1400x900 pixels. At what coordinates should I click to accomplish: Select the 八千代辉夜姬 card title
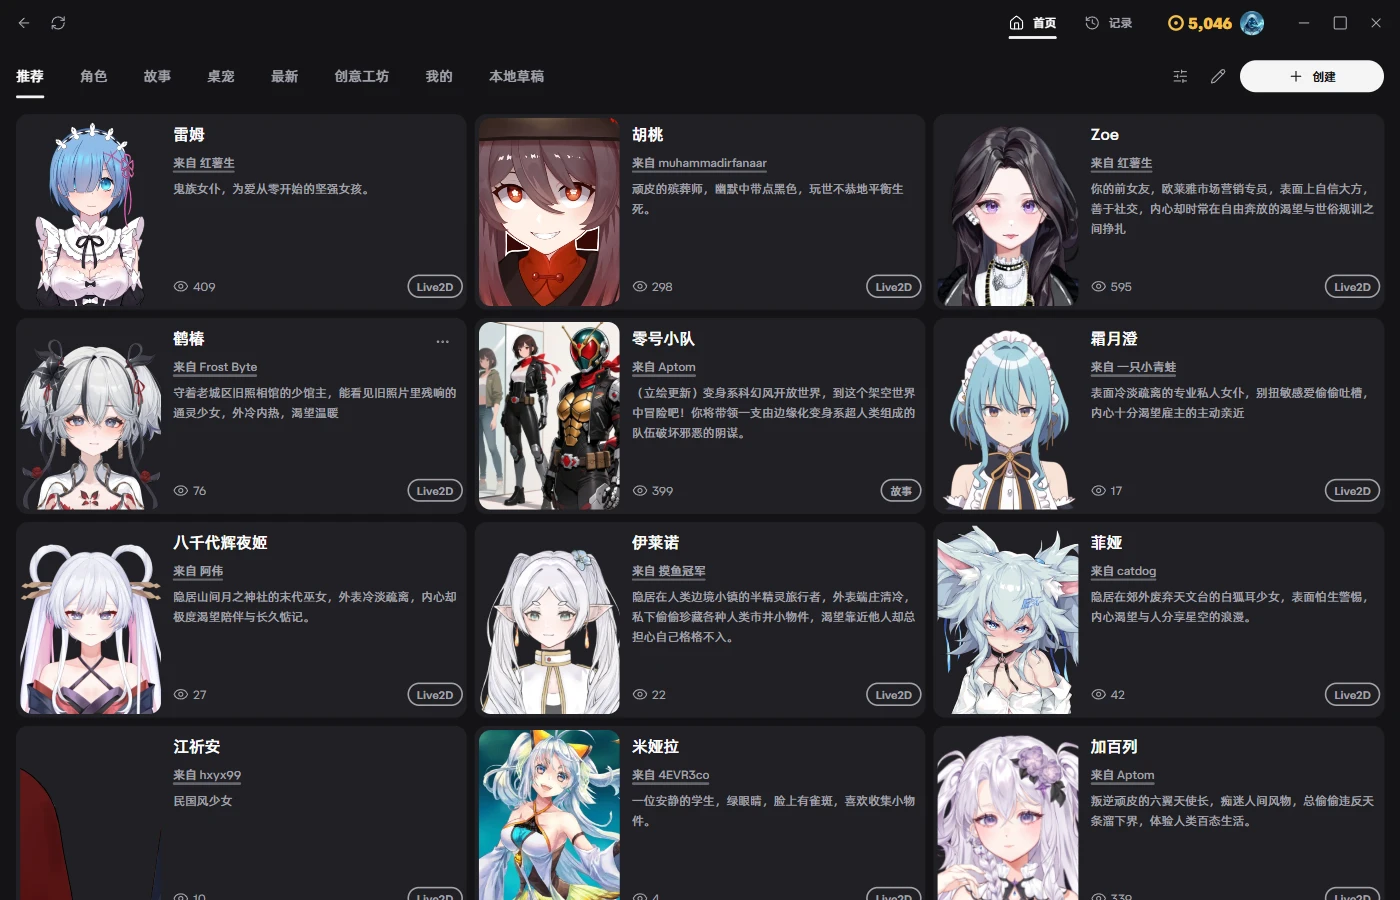coord(220,543)
